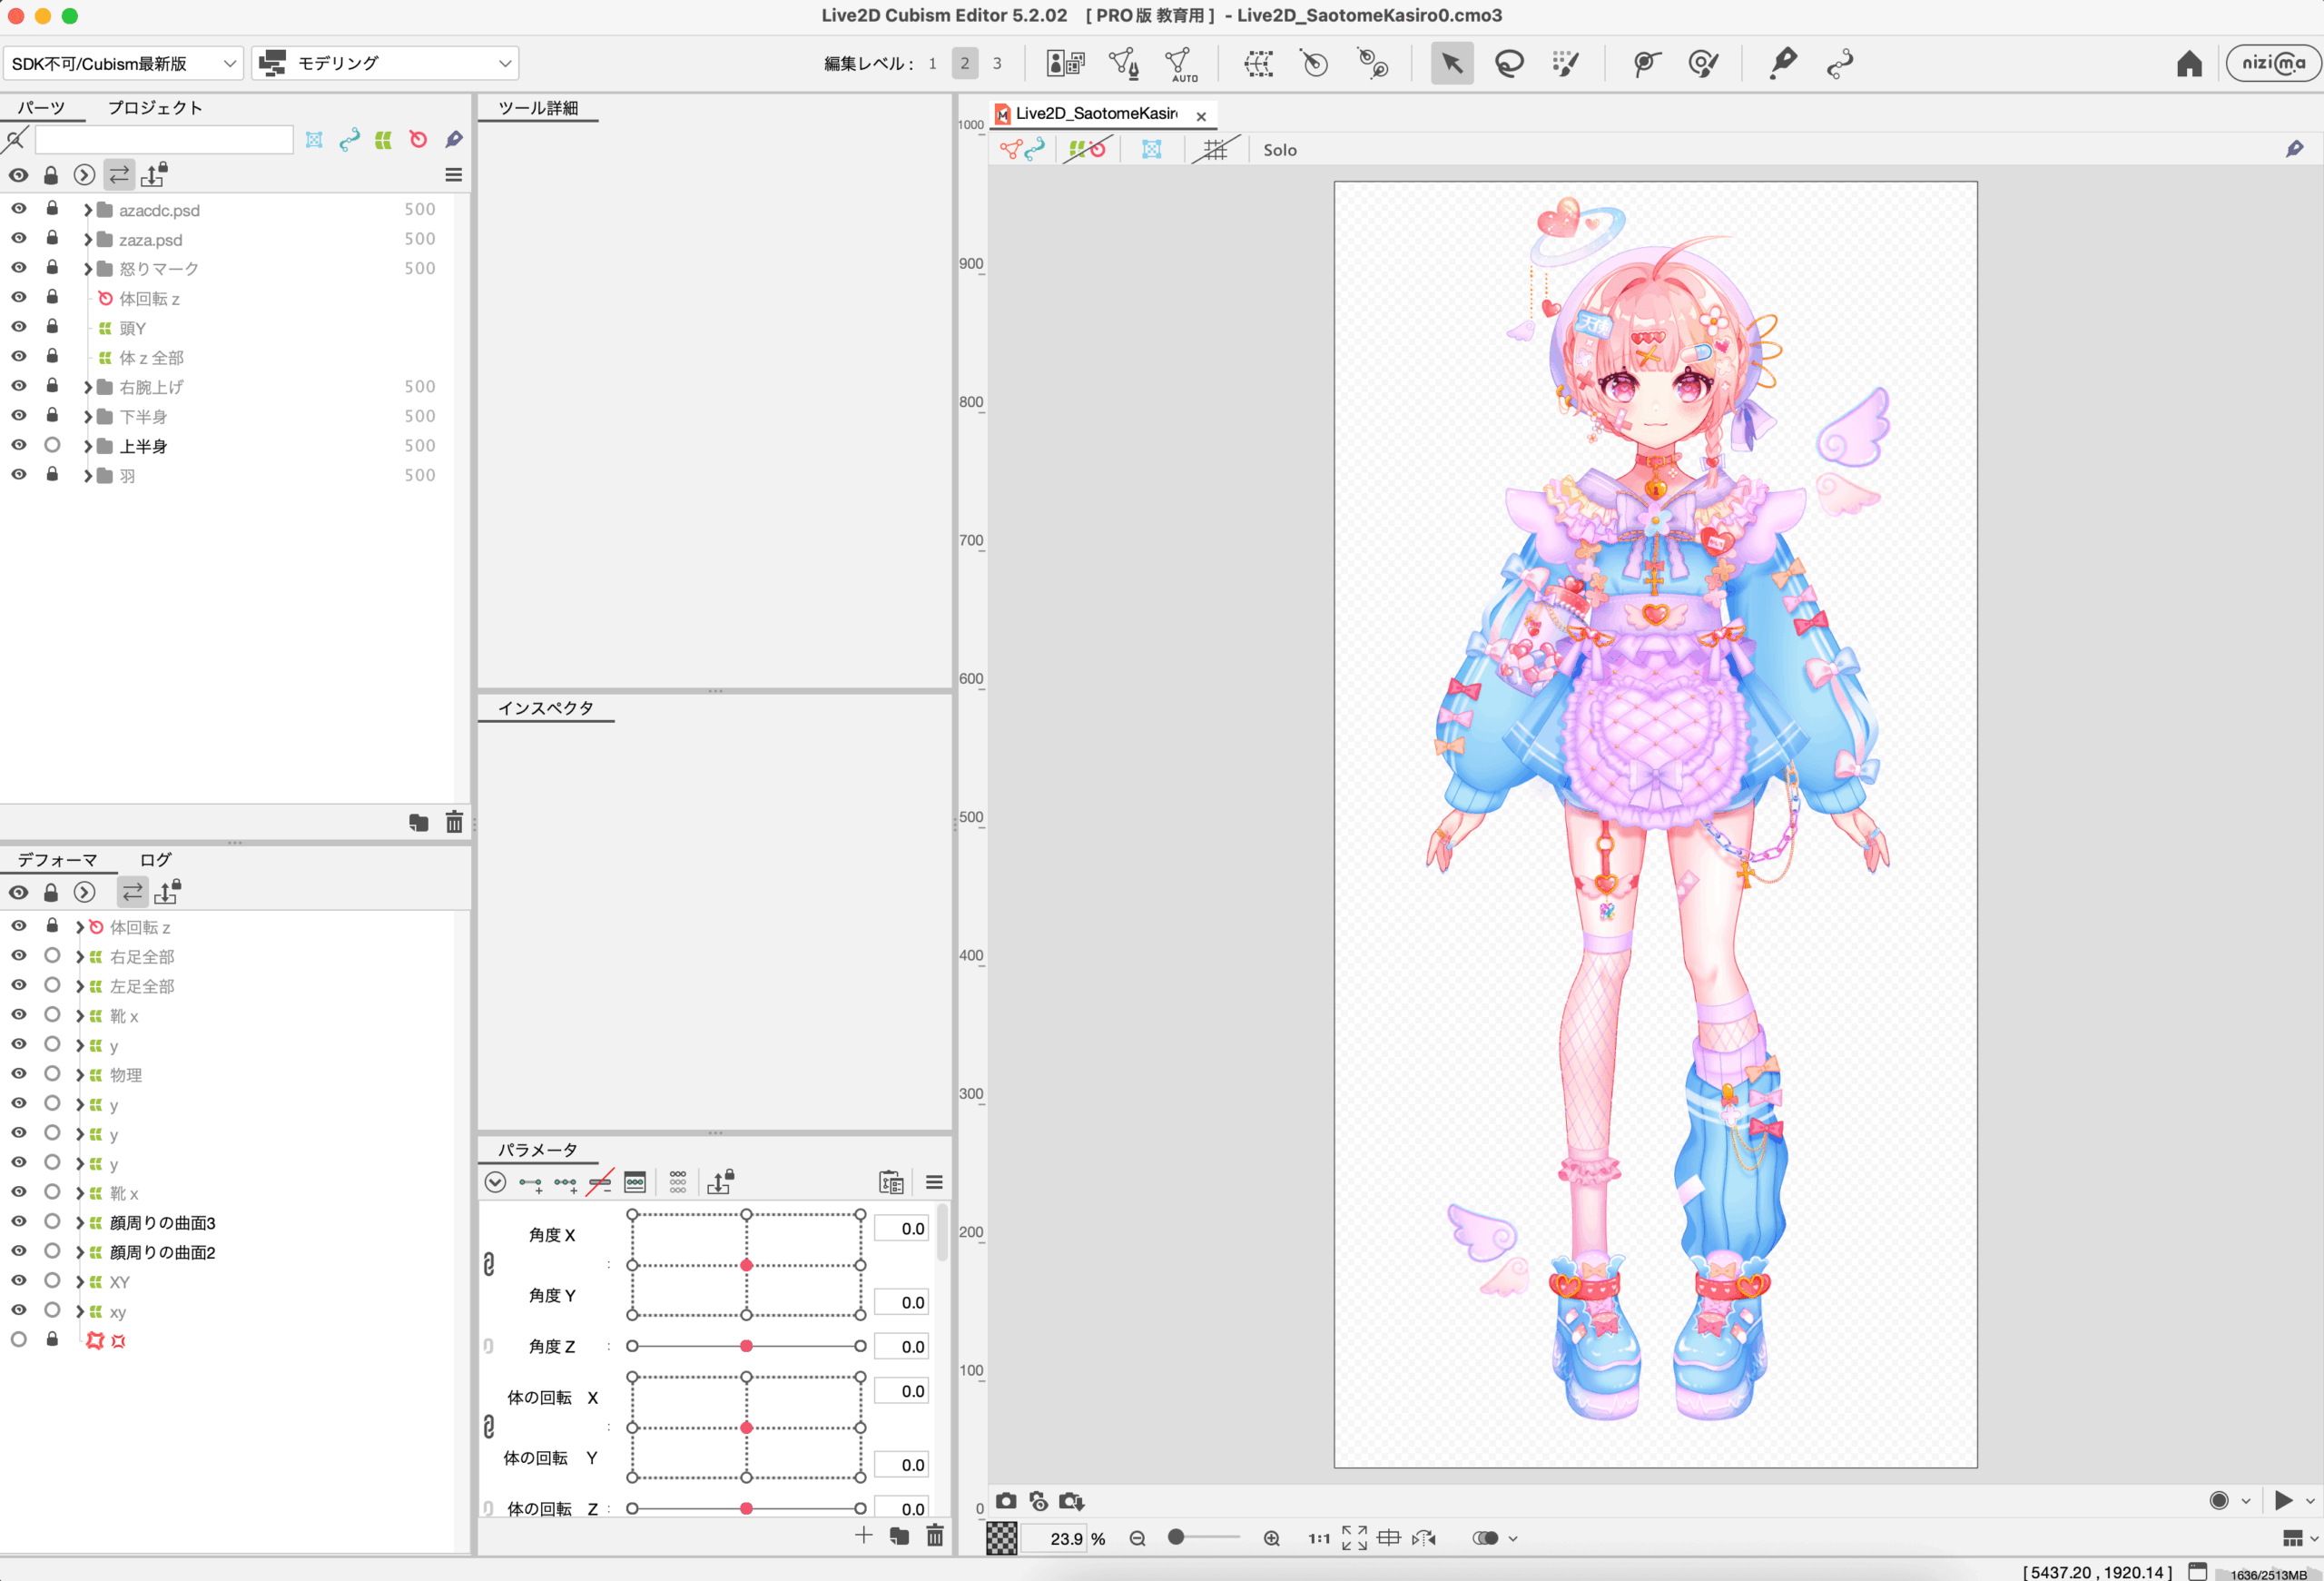Lock the 物理 deformer
The image size is (2324, 1581).
(x=52, y=1073)
